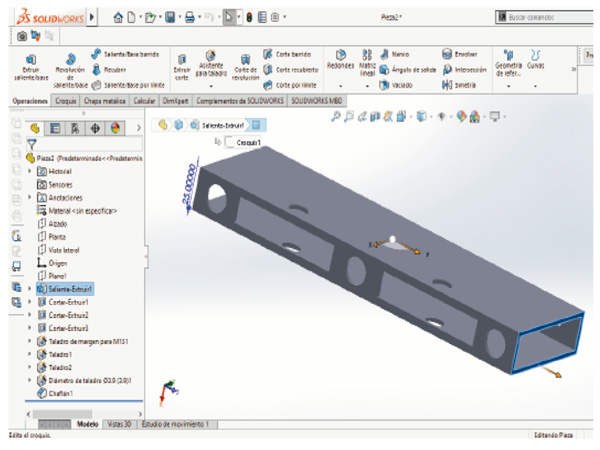
Task: Open the ConfigurationManager panel tab icon
Action: 75,128
